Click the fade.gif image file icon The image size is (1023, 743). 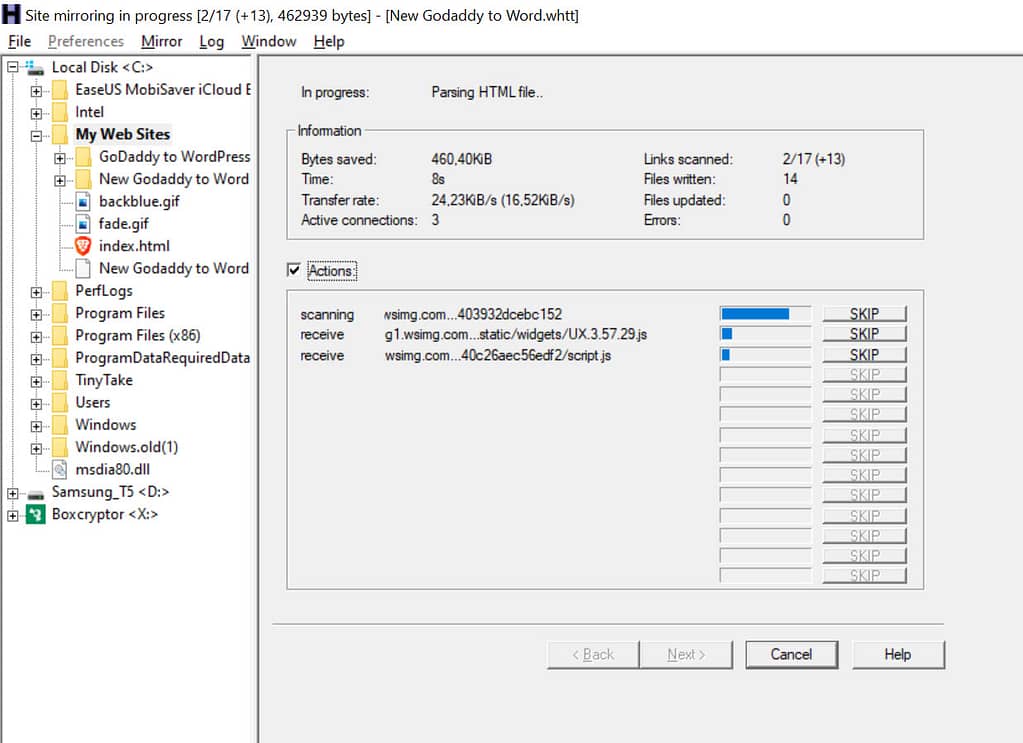click(x=83, y=224)
